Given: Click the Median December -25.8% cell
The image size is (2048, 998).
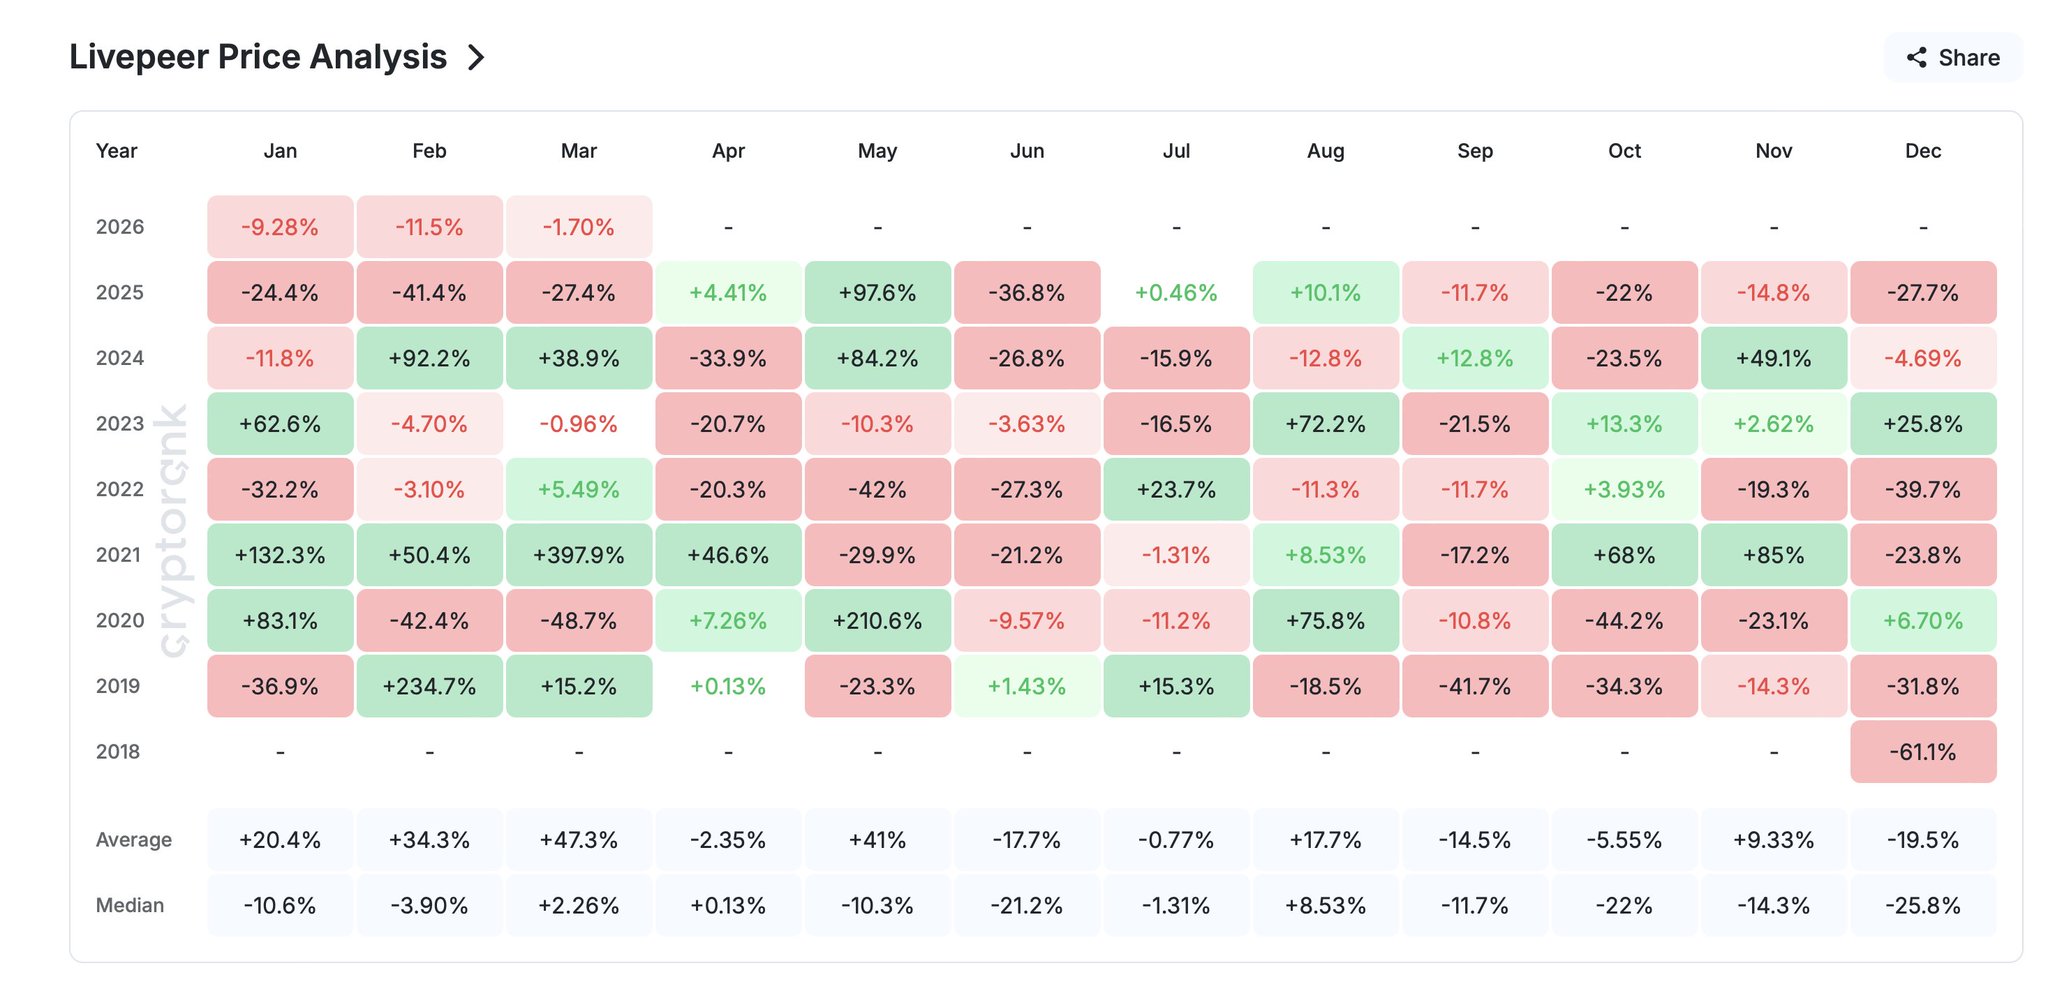Looking at the screenshot, I should coord(1923,906).
